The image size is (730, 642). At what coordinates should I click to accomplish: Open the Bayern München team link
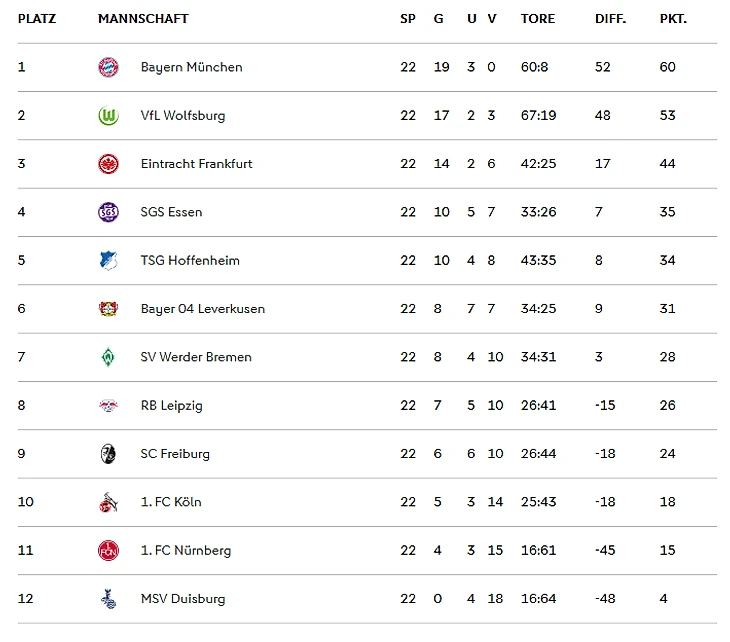tap(191, 68)
